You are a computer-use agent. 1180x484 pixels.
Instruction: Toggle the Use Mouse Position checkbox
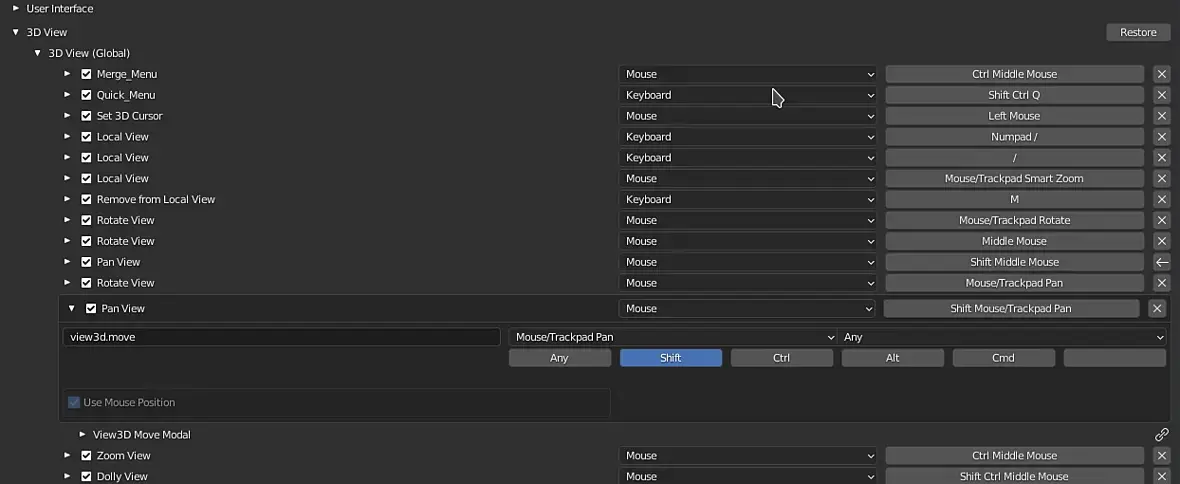click(74, 402)
